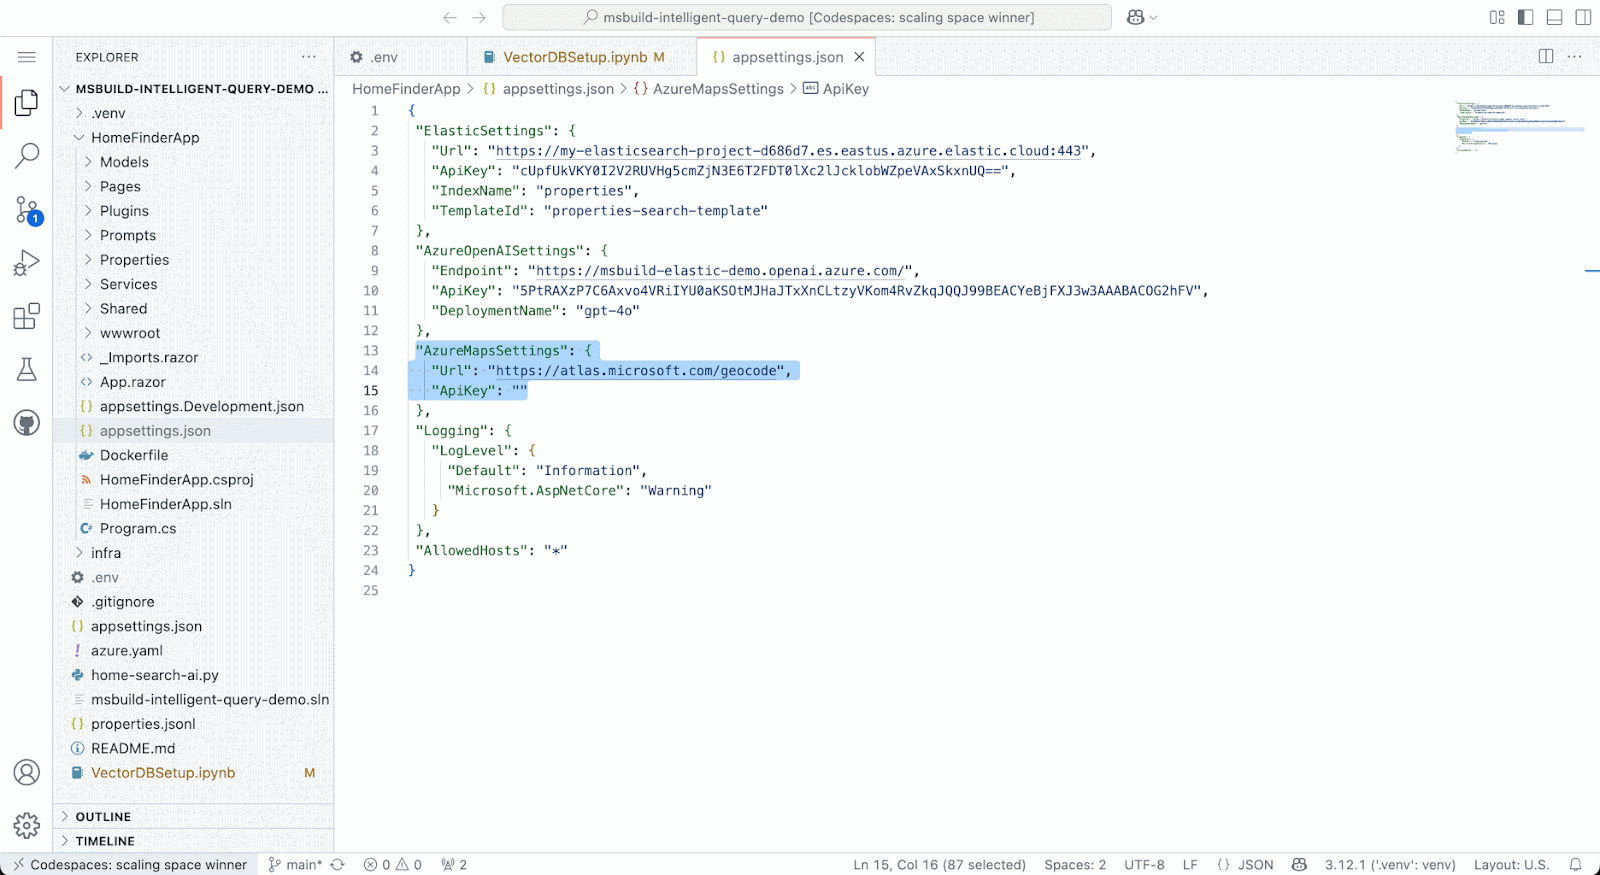Toggle the secondary side bar layout button
Image resolution: width=1600 pixels, height=875 pixels.
[x=1583, y=17]
